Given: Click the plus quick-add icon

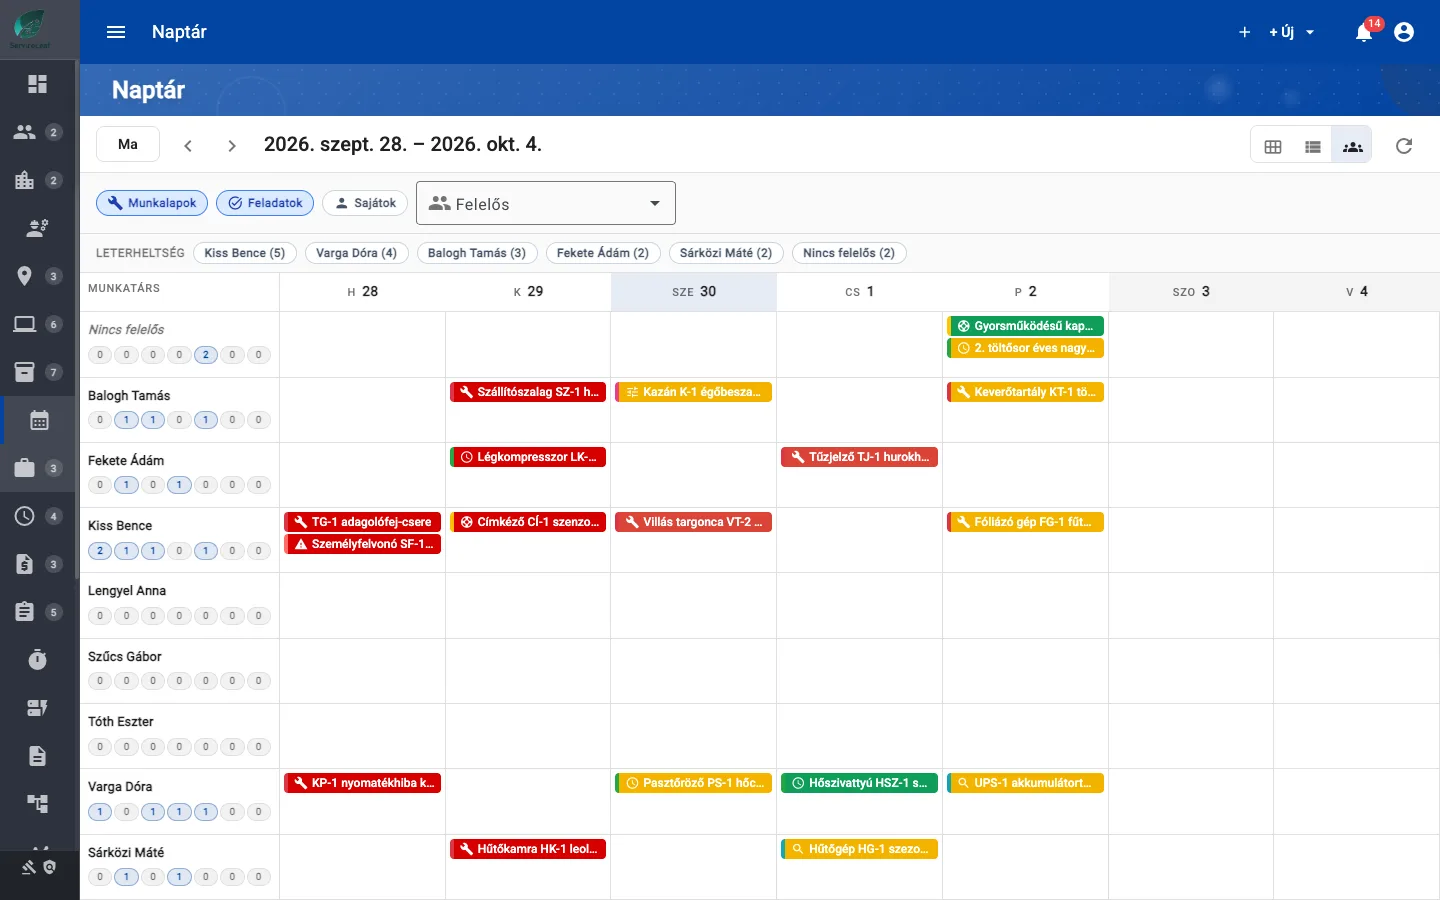Looking at the screenshot, I should coord(1245,32).
